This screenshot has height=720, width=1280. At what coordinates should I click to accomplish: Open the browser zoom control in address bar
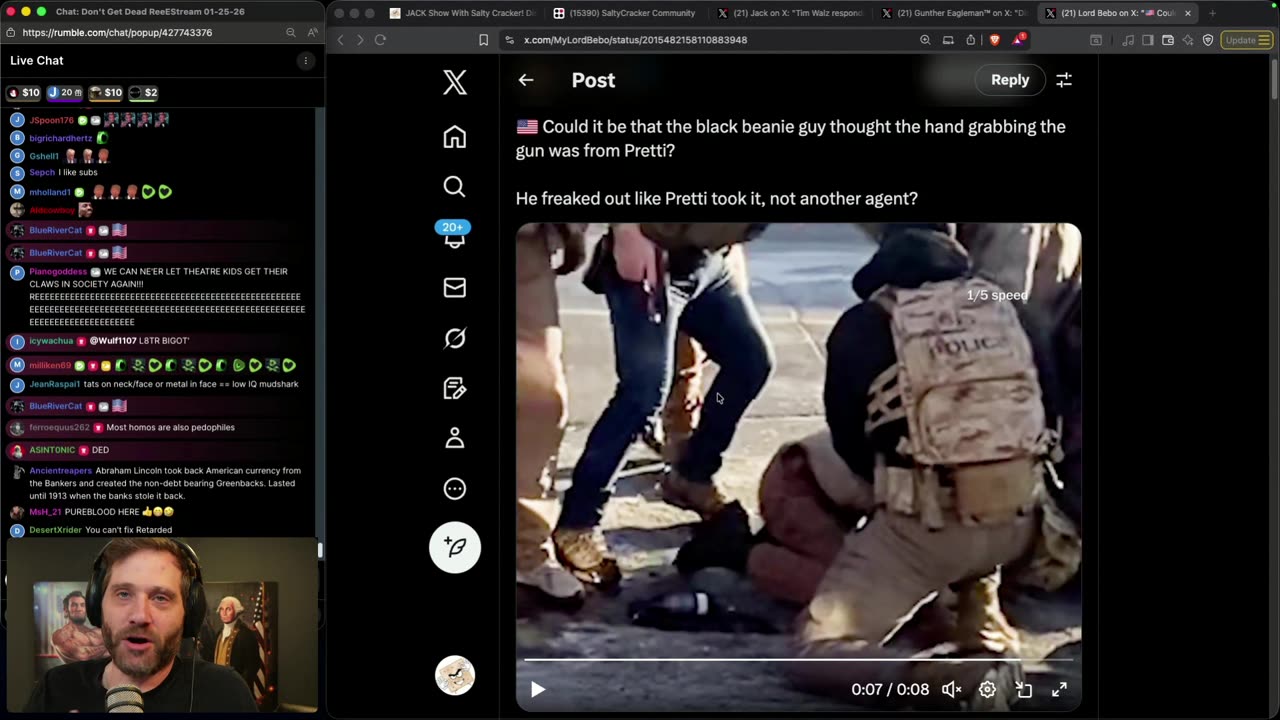[925, 40]
